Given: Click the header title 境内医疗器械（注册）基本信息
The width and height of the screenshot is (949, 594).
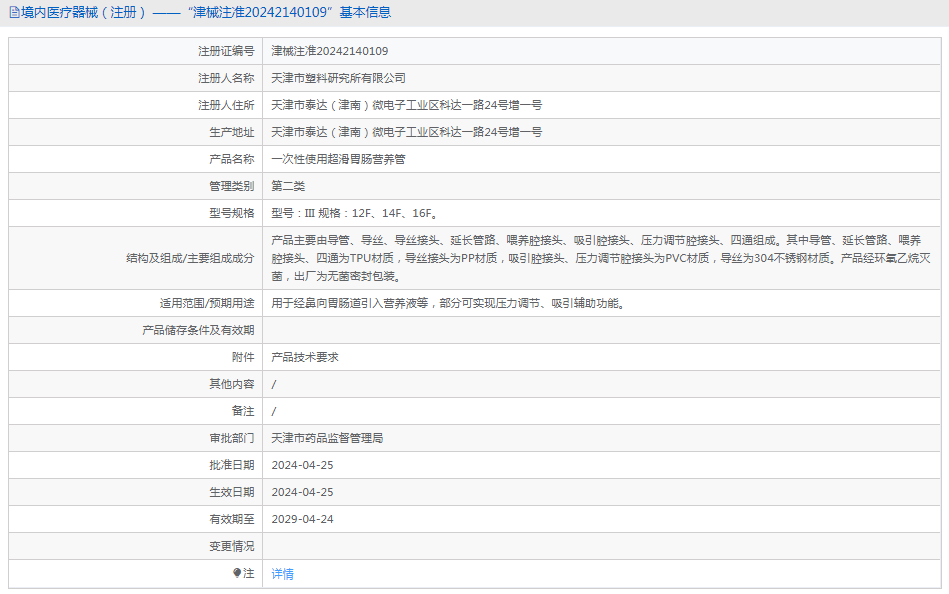Looking at the screenshot, I should pos(206,12).
